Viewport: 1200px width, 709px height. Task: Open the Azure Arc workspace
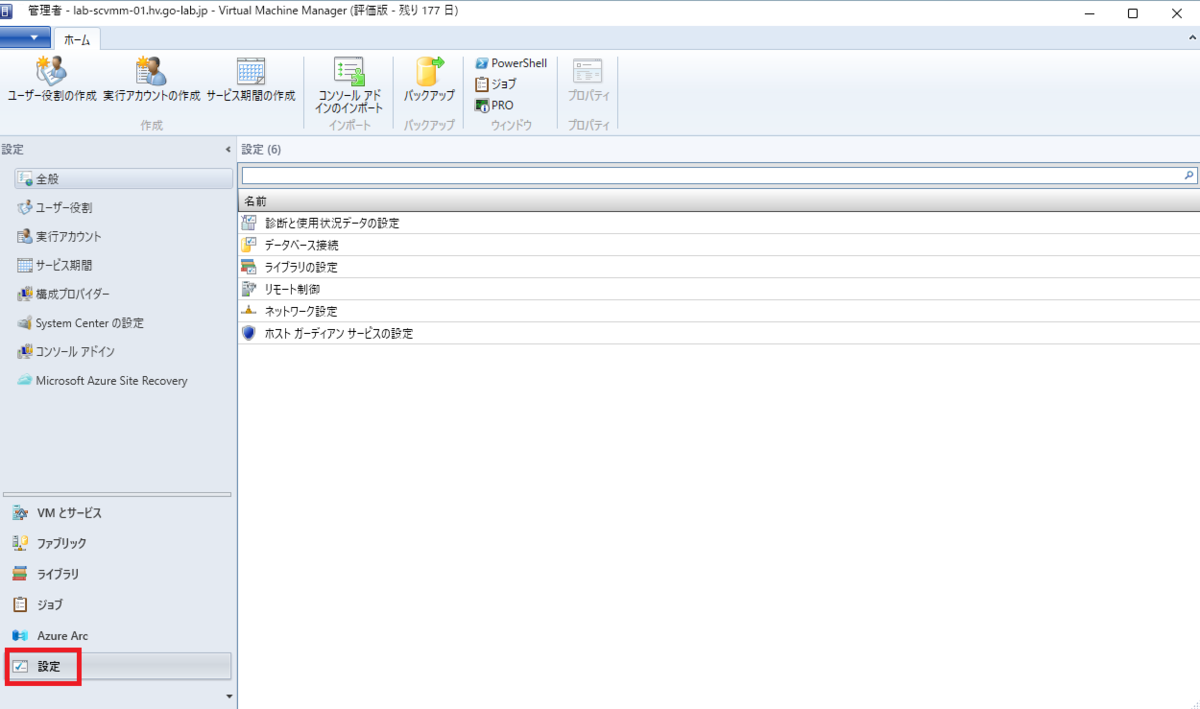[x=118, y=636]
